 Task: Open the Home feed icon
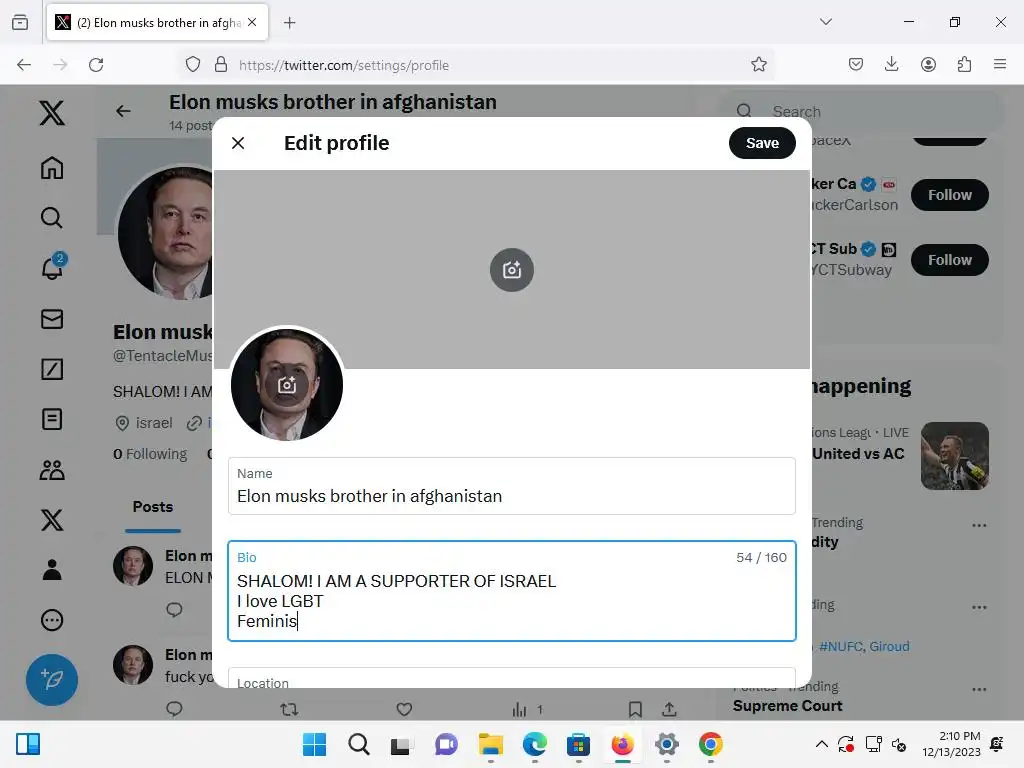(52, 168)
